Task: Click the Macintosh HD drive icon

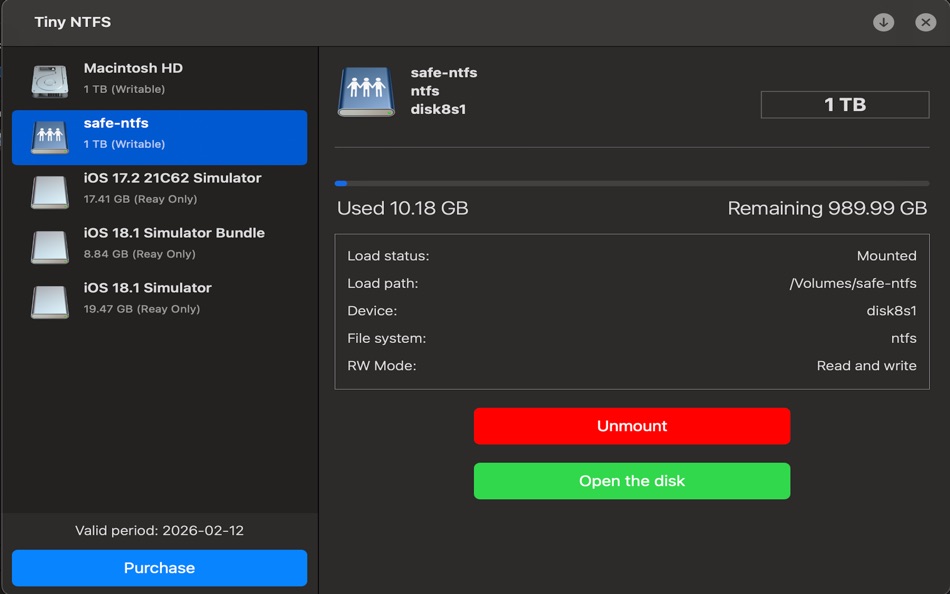Action: pyautogui.click(x=50, y=81)
